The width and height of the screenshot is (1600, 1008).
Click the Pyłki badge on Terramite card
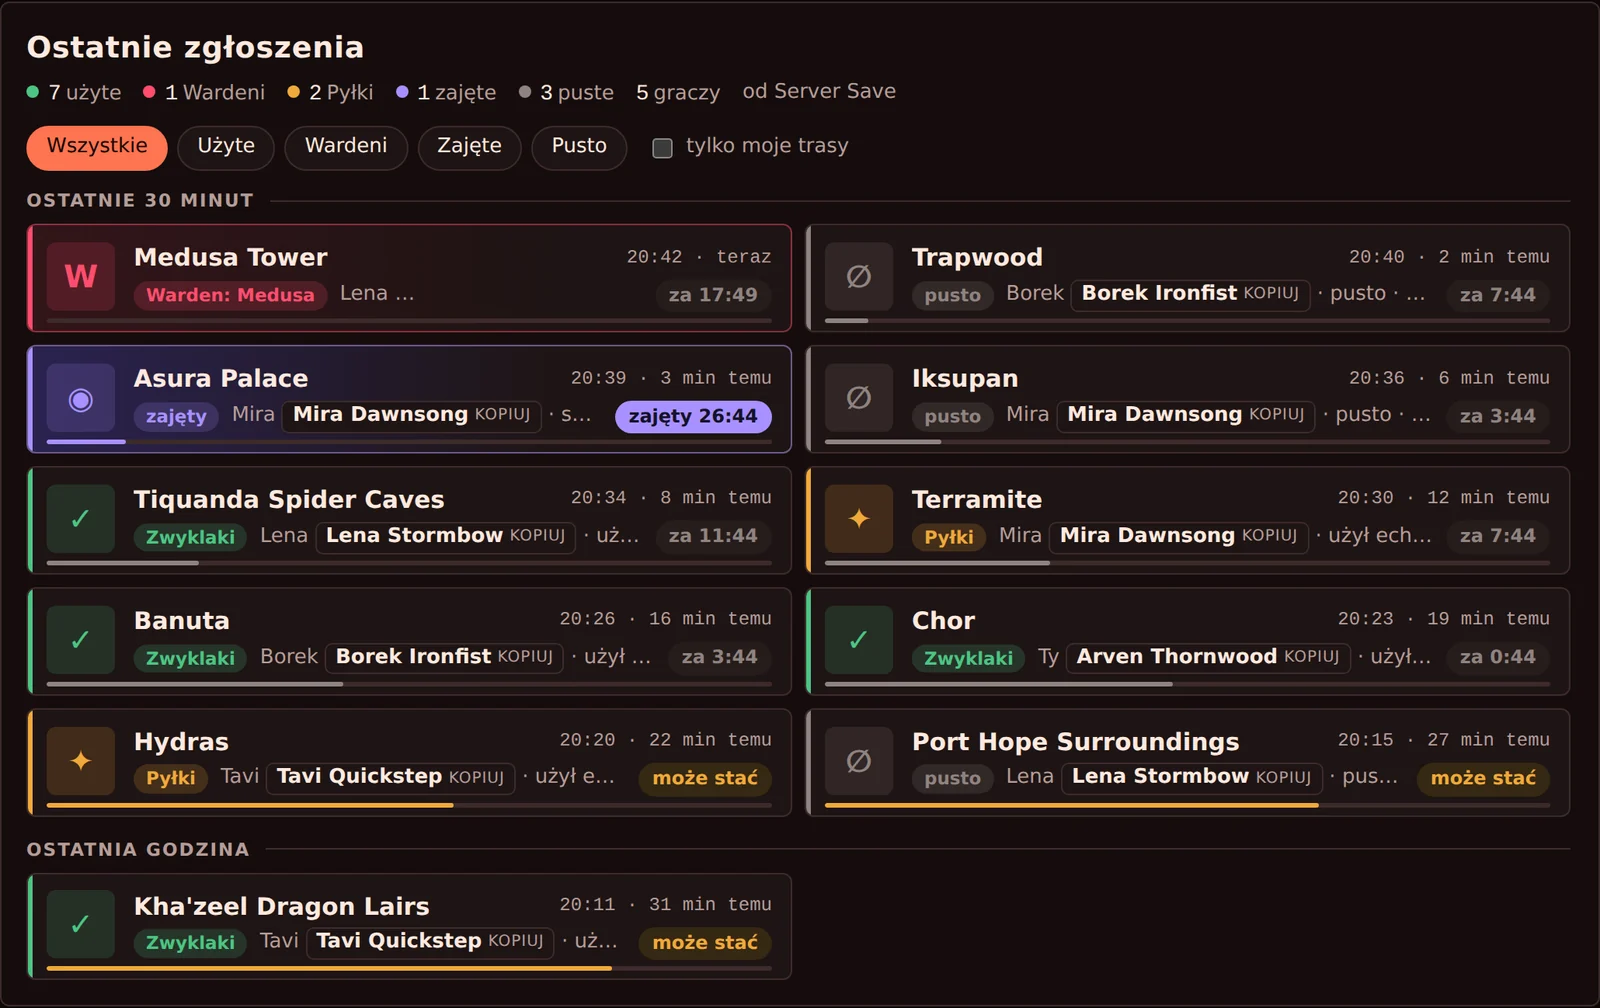(949, 538)
